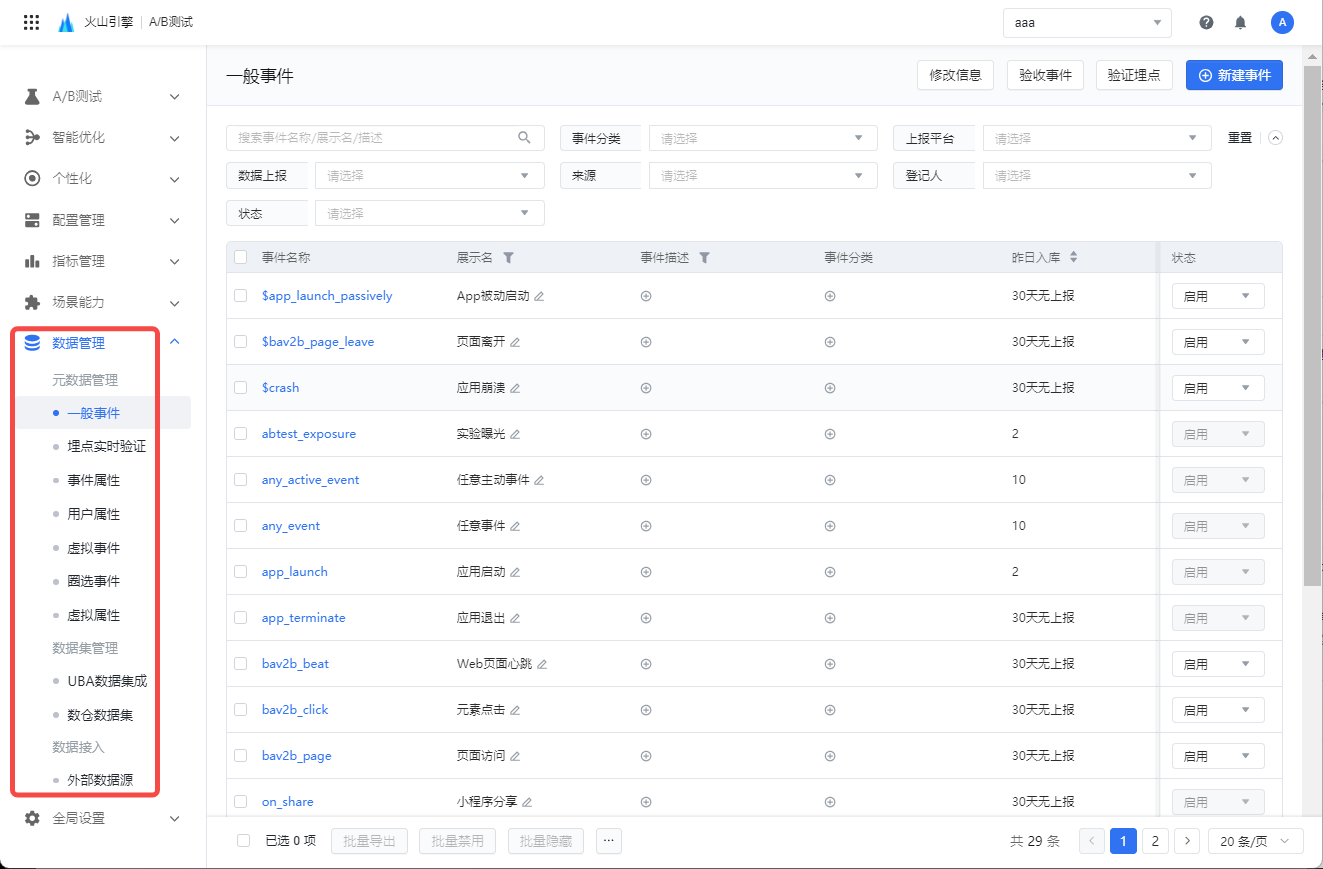Open the 20 条/页 page size dropdown
This screenshot has width=1323, height=869.
coord(1256,841)
